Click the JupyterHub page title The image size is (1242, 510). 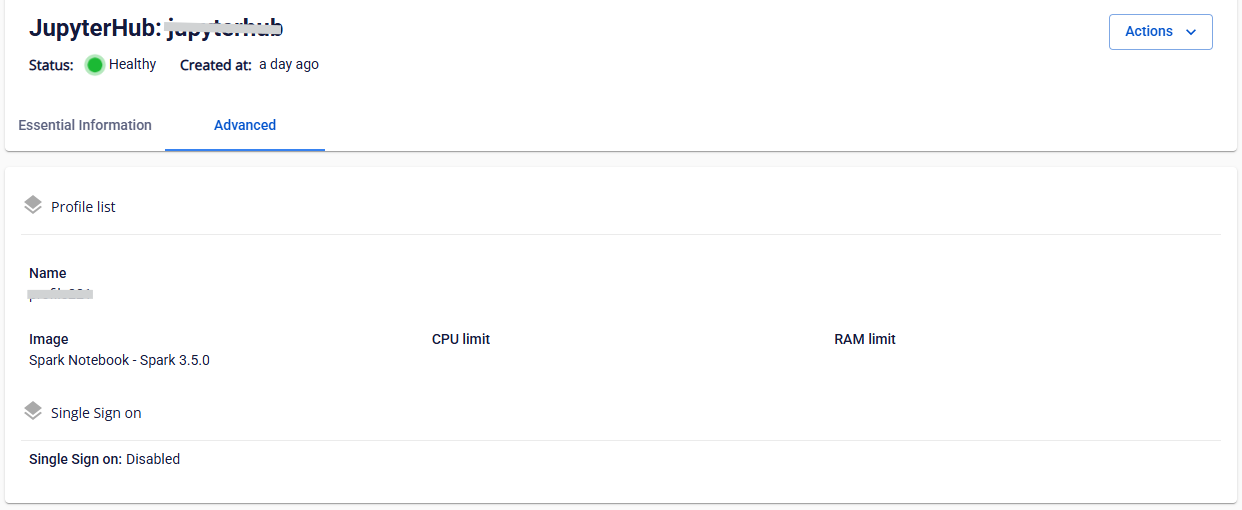pyautogui.click(x=156, y=29)
